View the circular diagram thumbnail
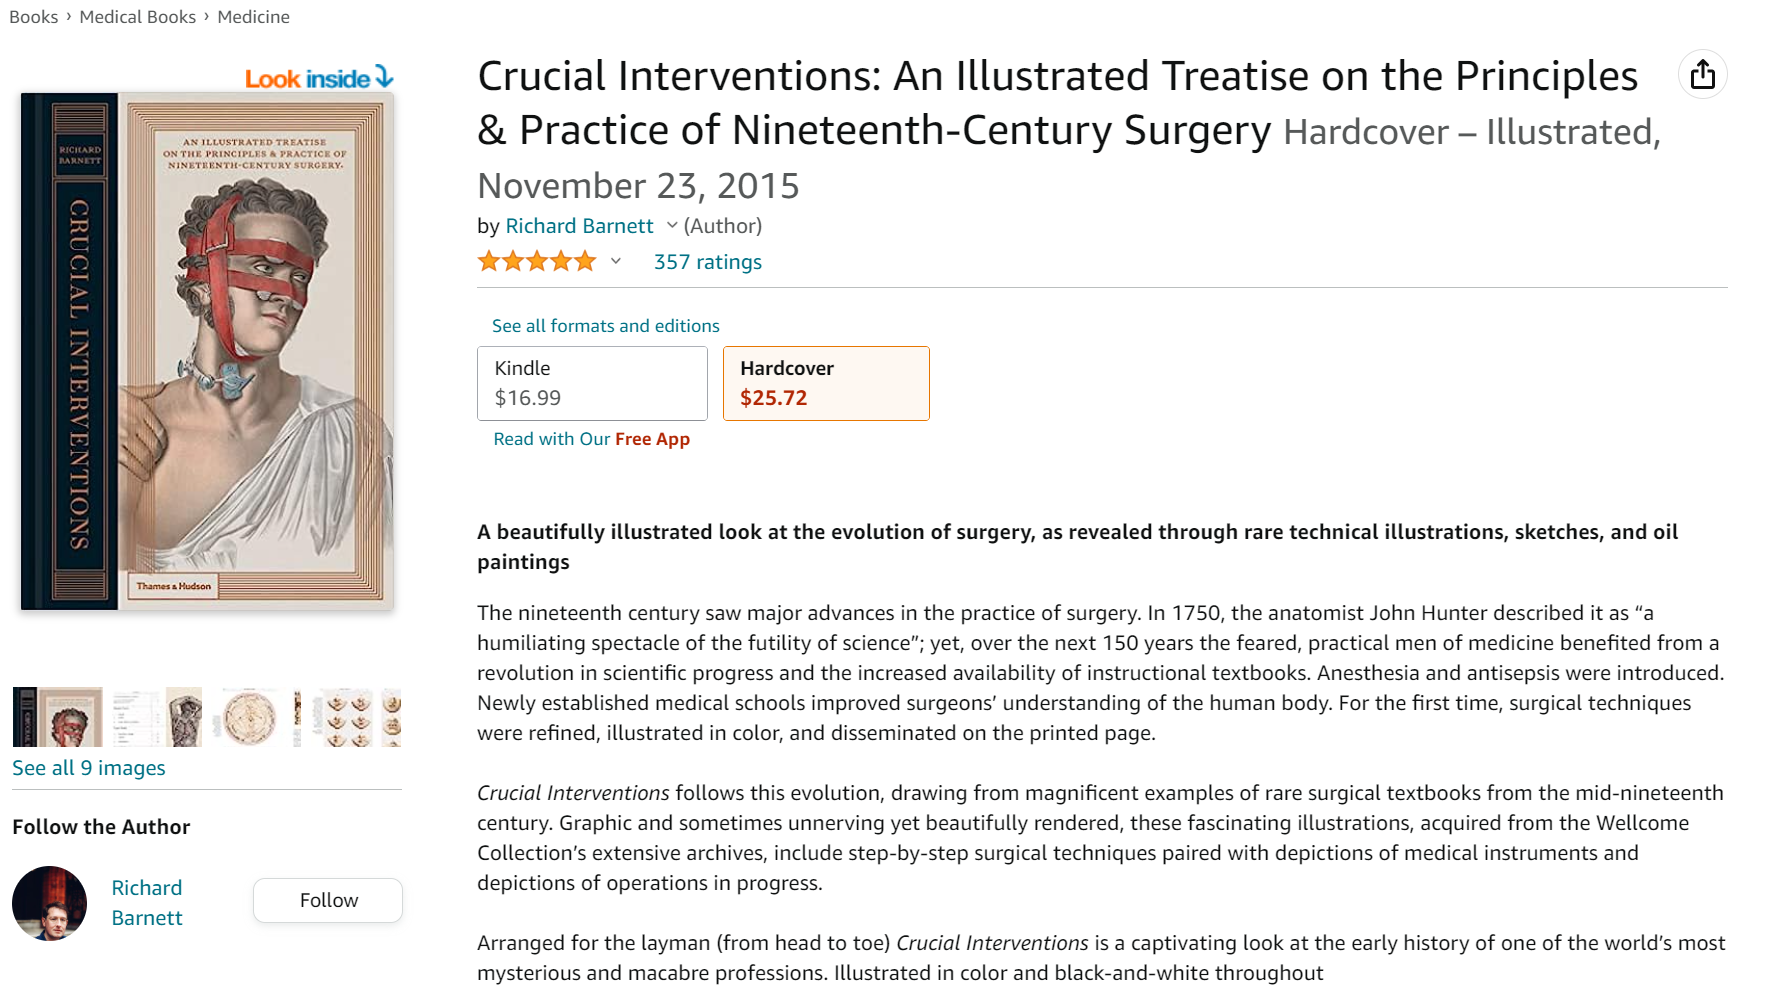Screen dimensions: 1772x988 pyautogui.click(x=250, y=717)
